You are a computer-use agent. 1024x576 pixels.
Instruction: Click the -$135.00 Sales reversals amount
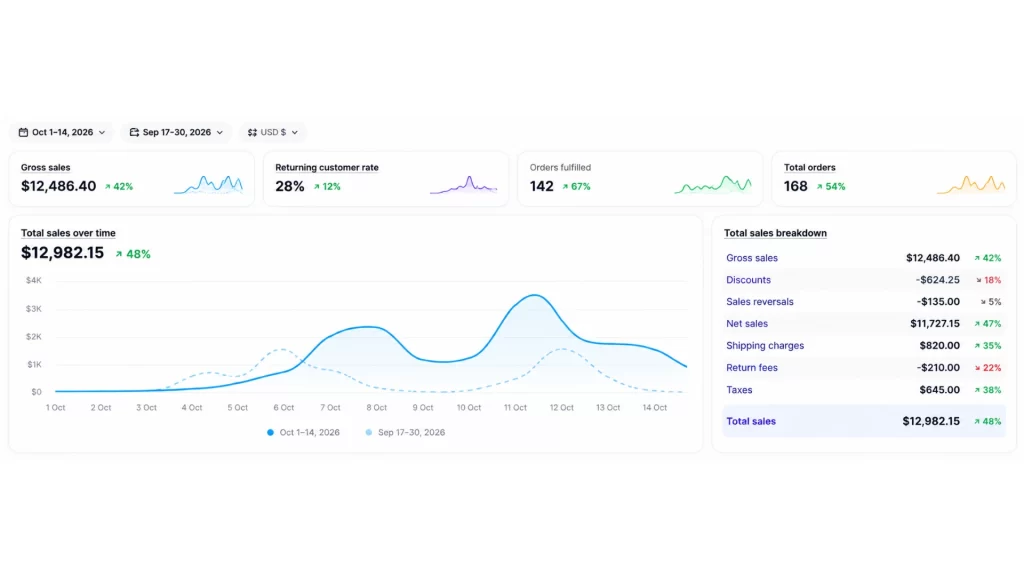(938, 302)
